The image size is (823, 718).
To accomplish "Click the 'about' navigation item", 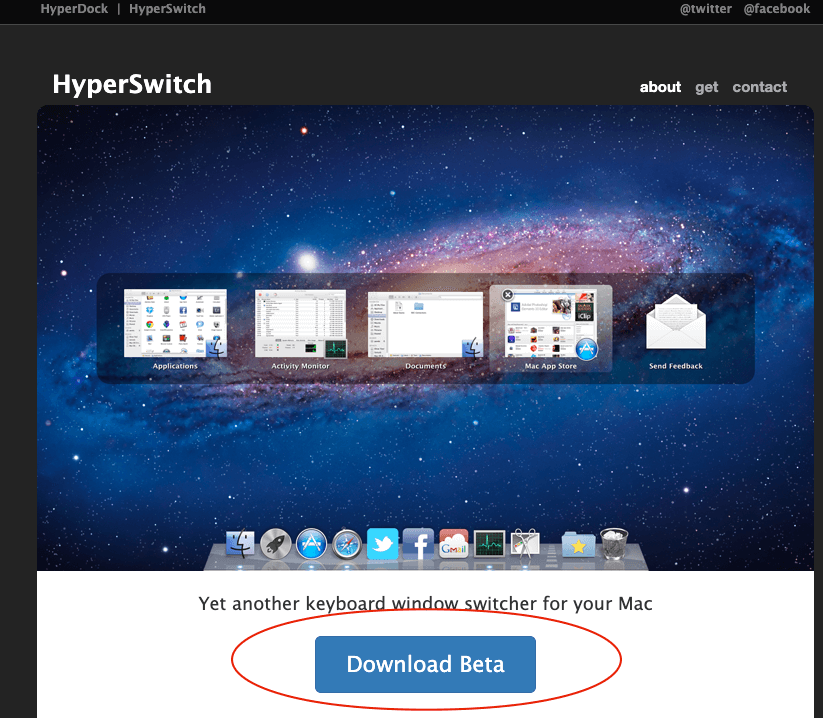I will tap(660, 87).
